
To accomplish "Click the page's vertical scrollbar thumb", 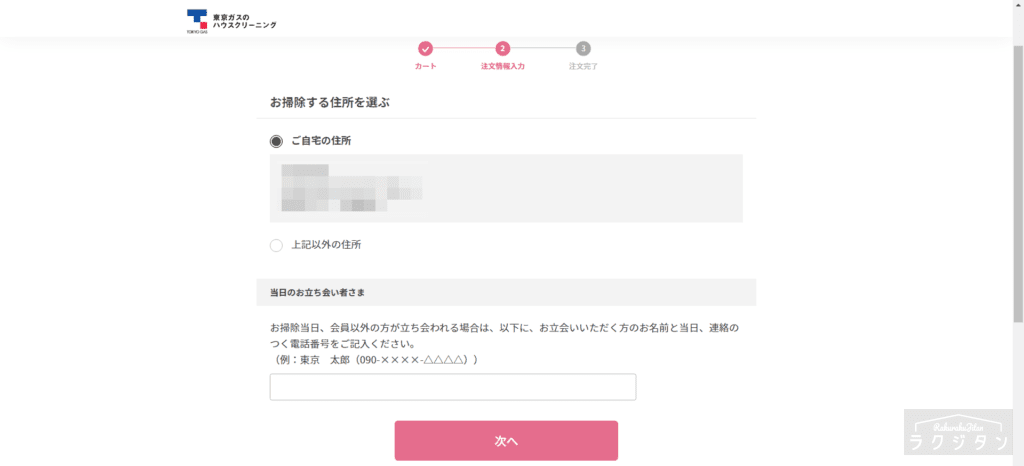I will [1018, 183].
